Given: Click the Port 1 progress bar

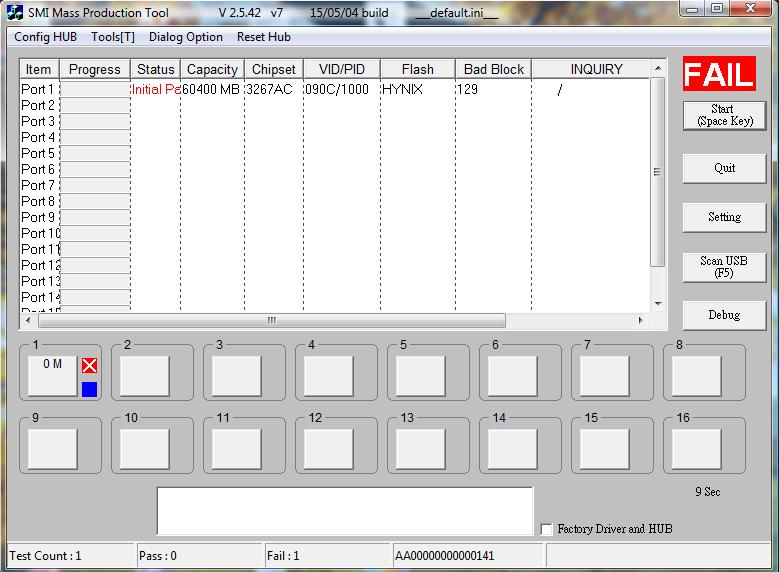Looking at the screenshot, I should [95, 89].
